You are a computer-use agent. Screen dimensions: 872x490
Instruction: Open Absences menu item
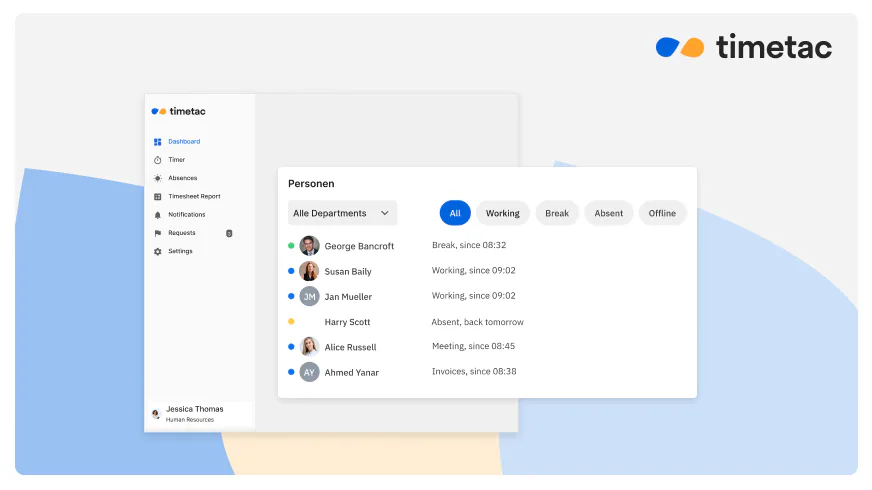click(x=182, y=178)
